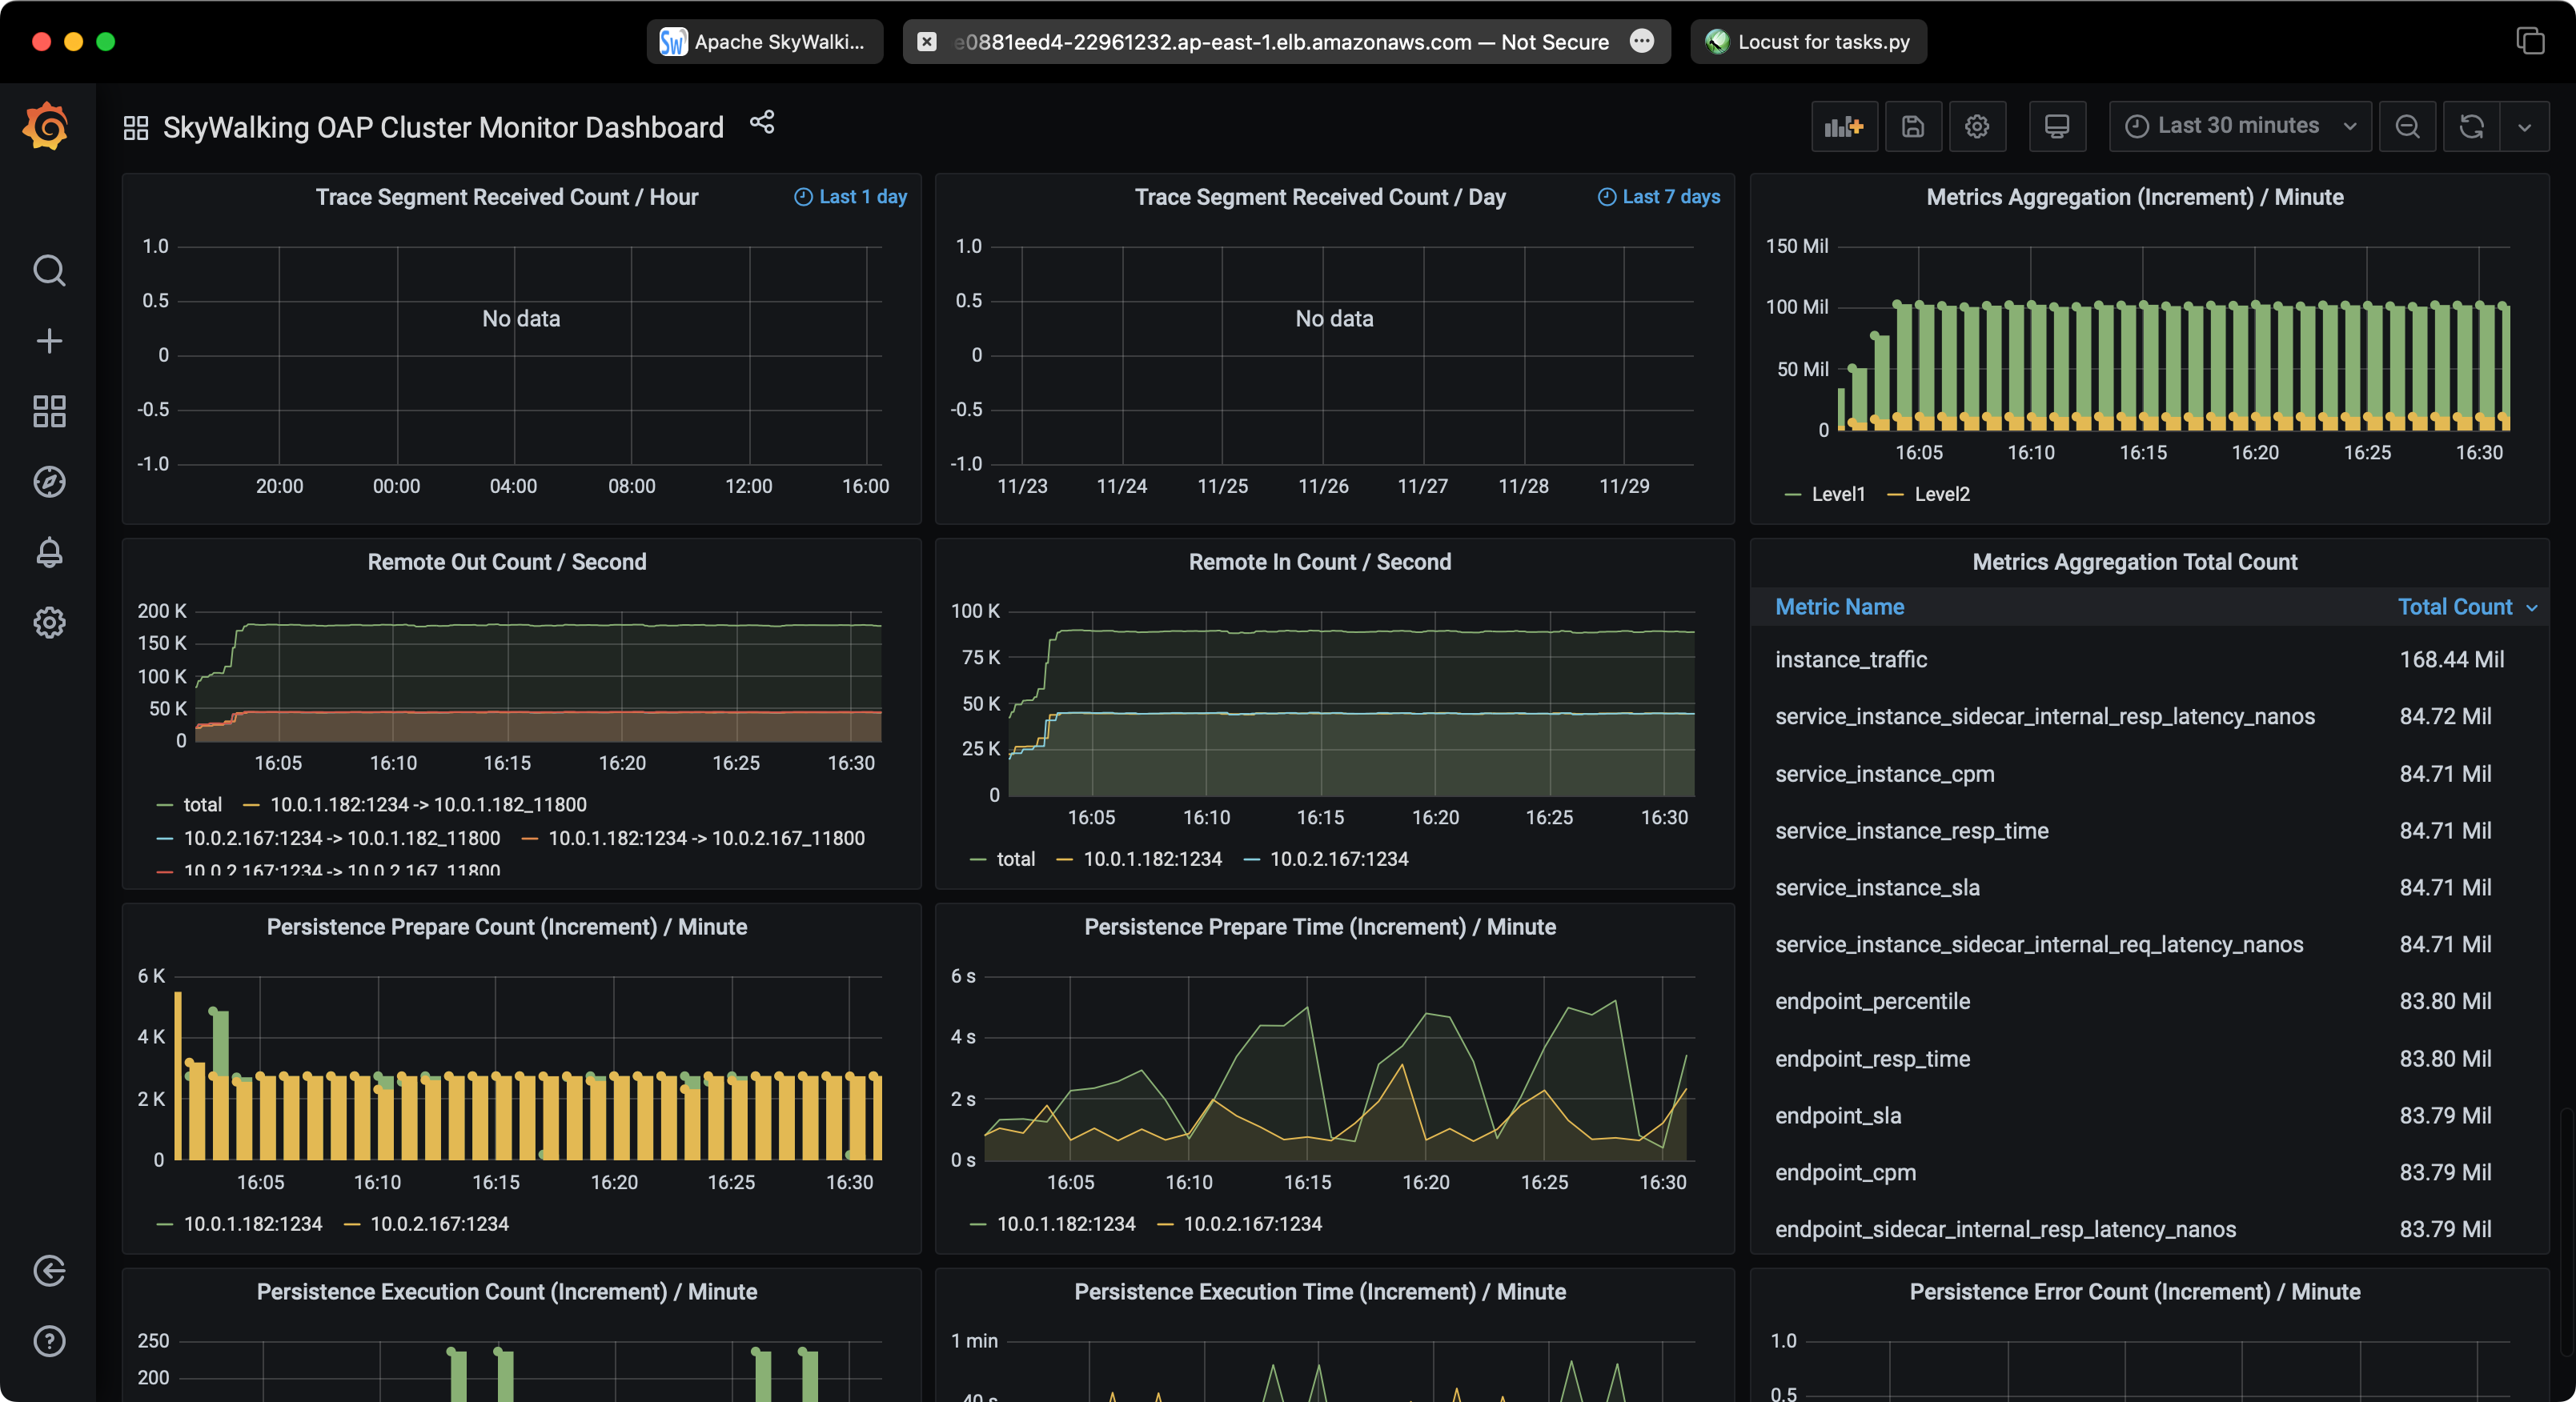The width and height of the screenshot is (2576, 1402).
Task: Share the dashboard via share icon
Action: [762, 123]
